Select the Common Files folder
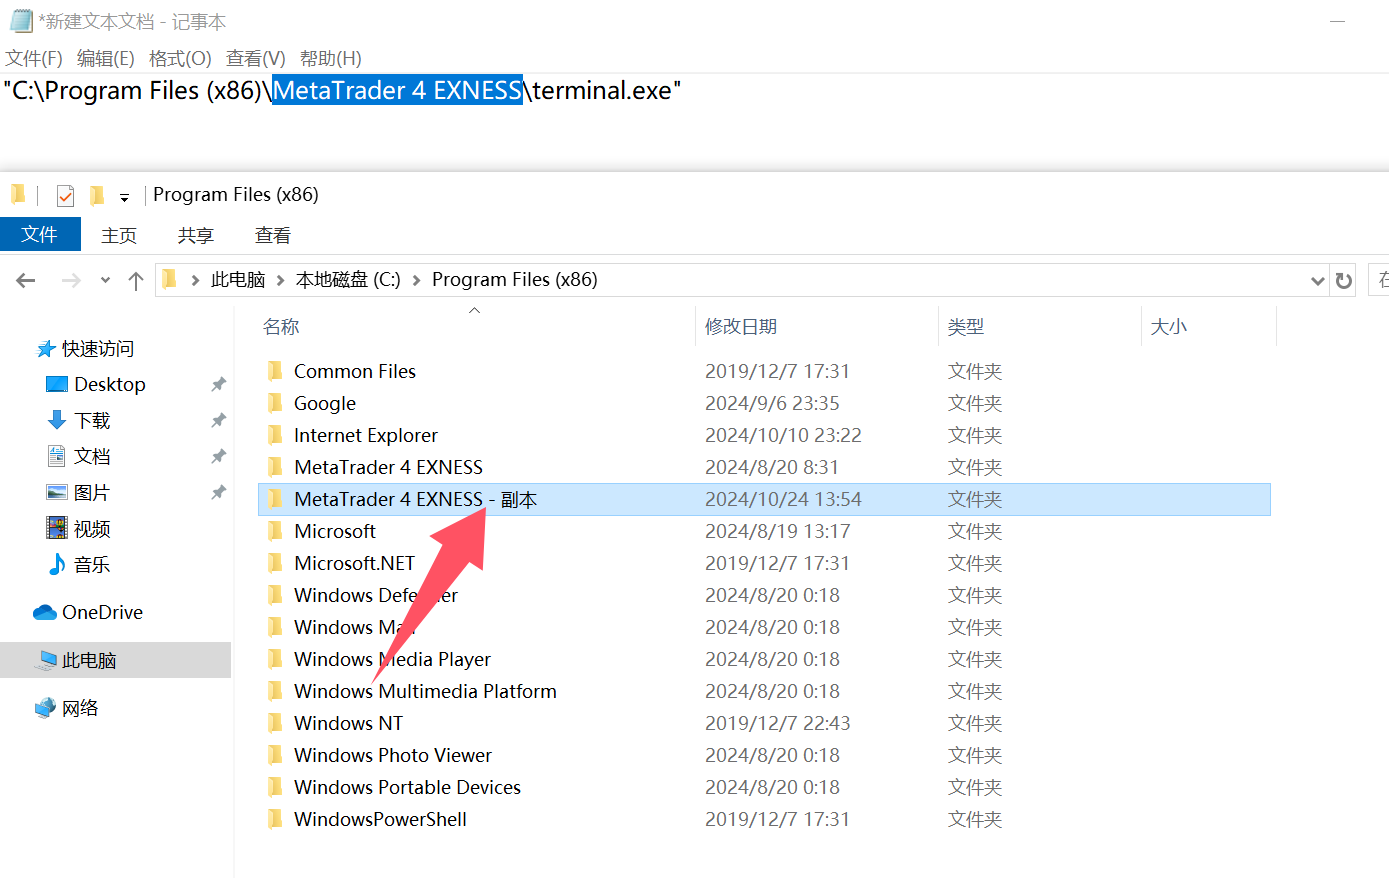Image resolution: width=1389 pixels, height=878 pixels. click(x=355, y=371)
